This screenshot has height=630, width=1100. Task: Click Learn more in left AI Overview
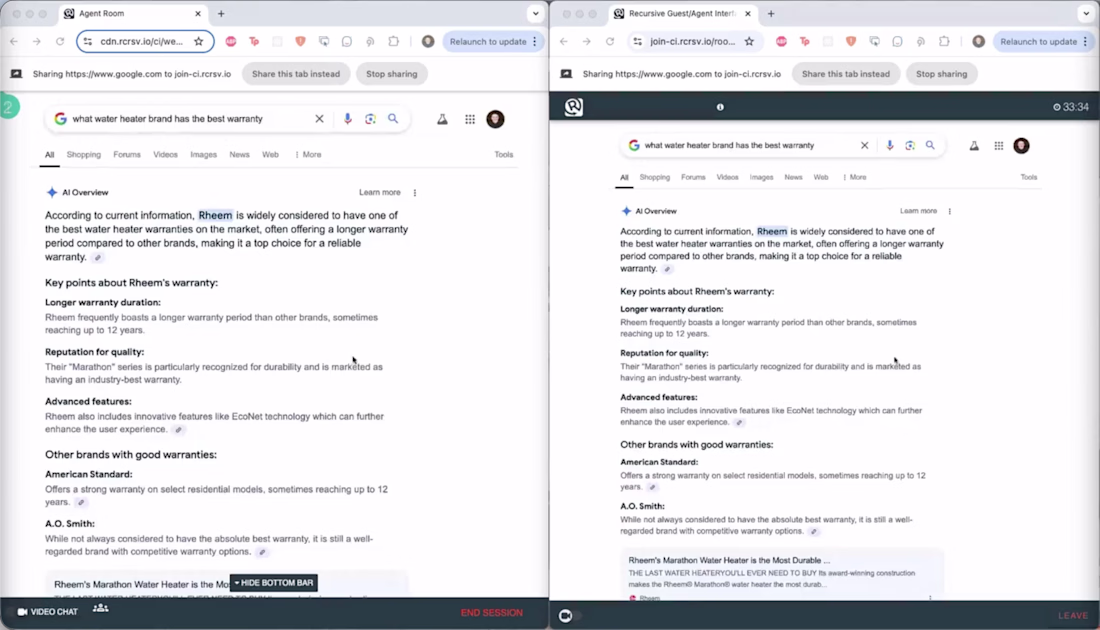(x=380, y=192)
